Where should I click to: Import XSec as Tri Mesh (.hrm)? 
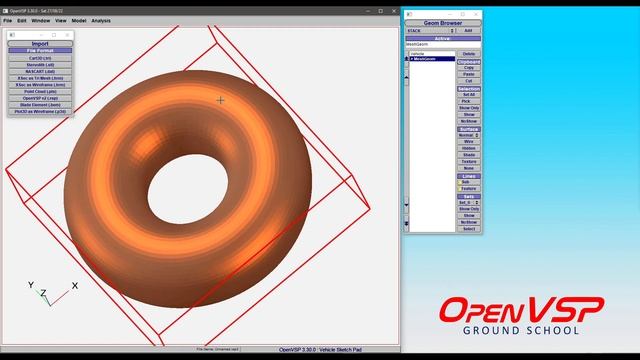point(40,78)
